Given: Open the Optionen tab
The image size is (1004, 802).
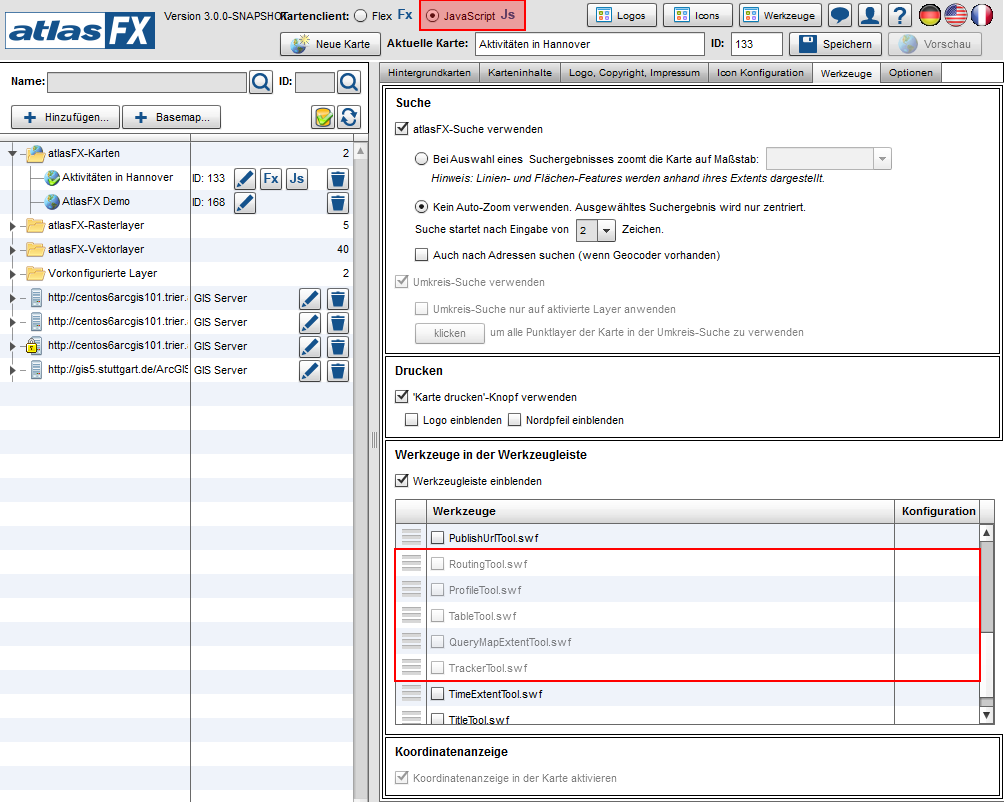Looking at the screenshot, I should (x=911, y=73).
